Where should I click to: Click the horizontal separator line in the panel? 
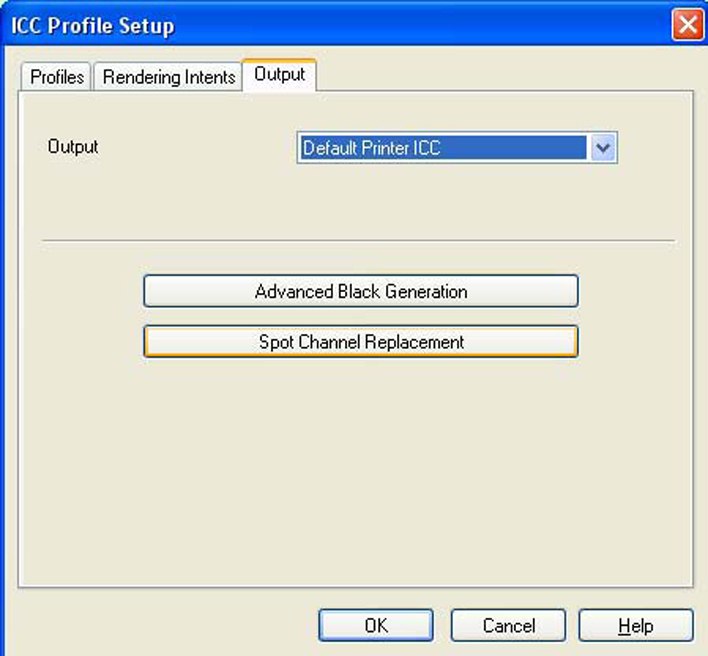[x=358, y=240]
